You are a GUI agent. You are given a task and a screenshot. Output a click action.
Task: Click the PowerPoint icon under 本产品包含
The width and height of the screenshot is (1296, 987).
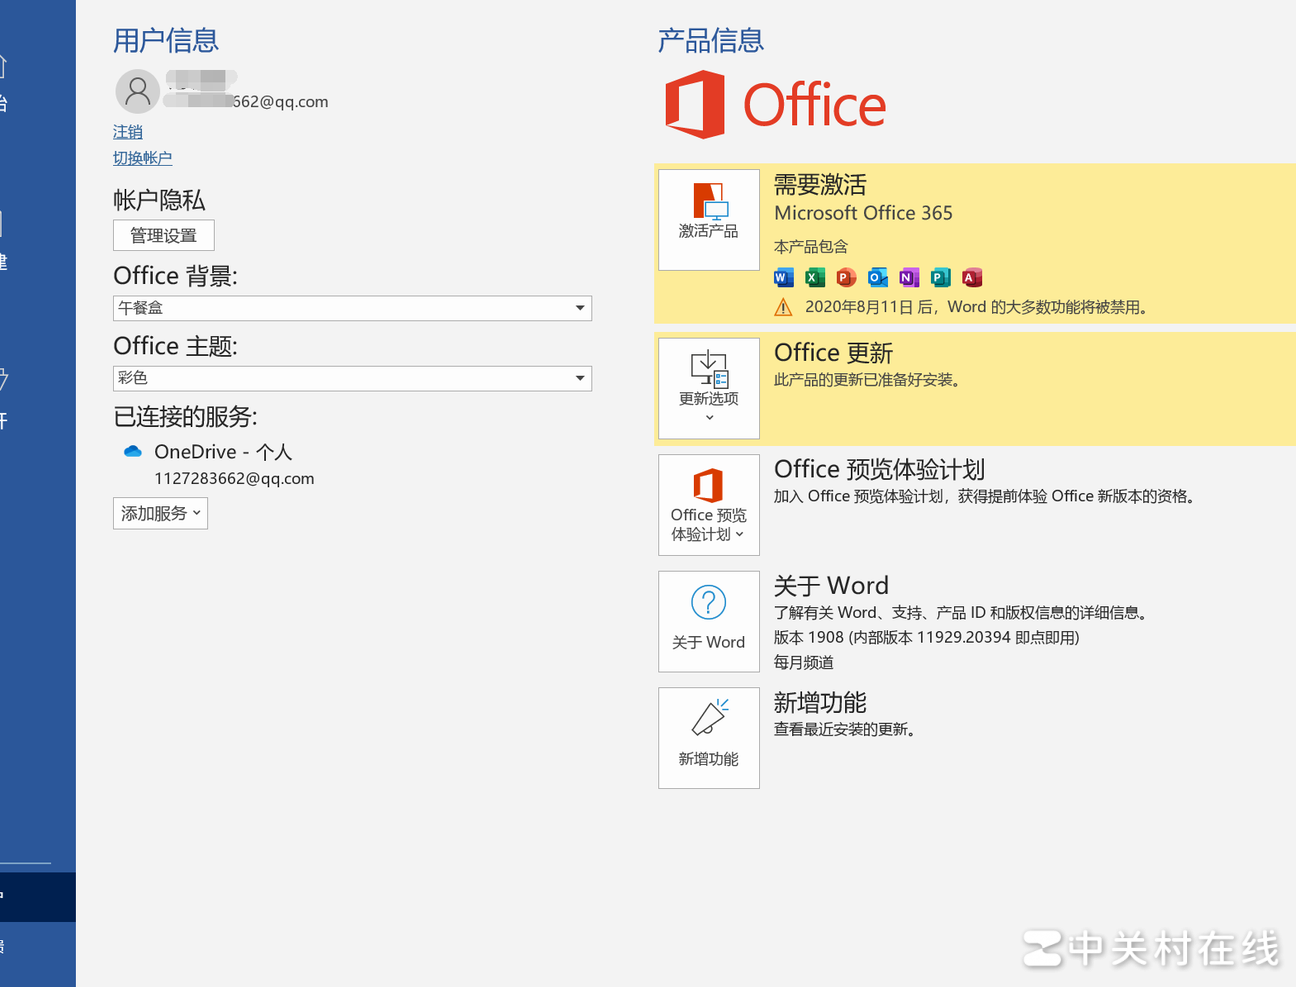pos(846,278)
